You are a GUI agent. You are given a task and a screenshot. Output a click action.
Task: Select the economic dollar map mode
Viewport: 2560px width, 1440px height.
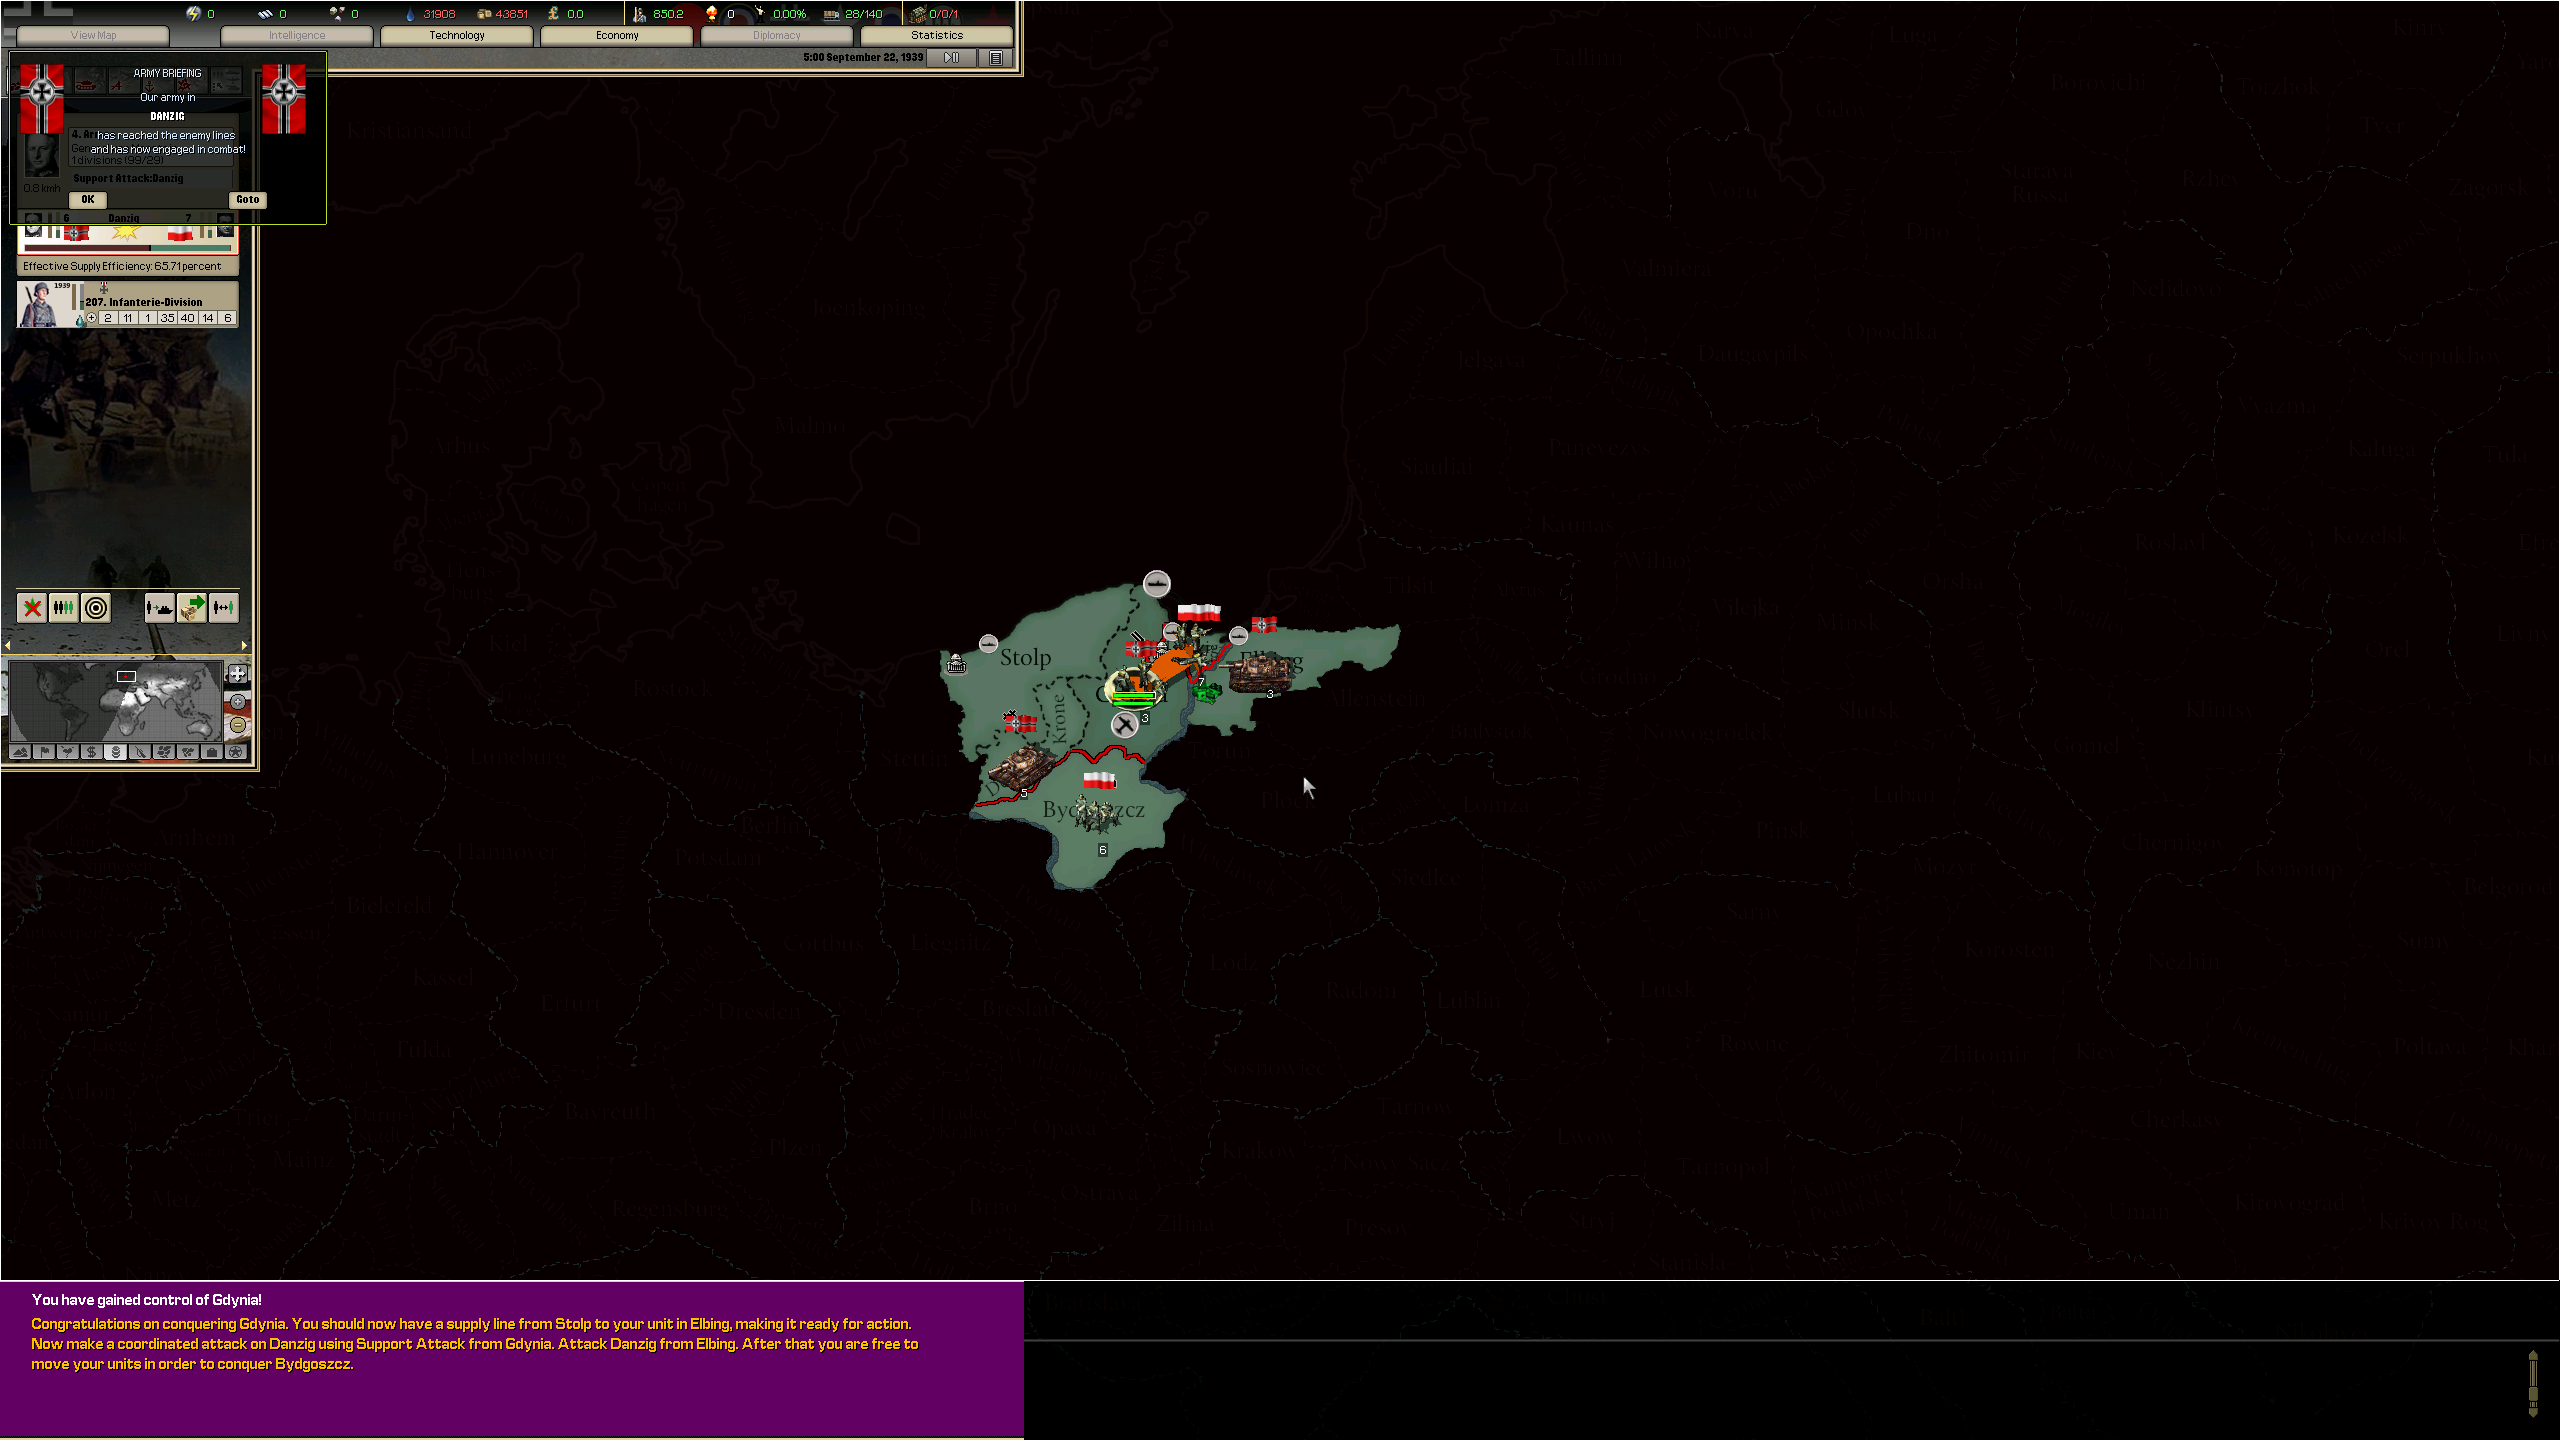(91, 752)
